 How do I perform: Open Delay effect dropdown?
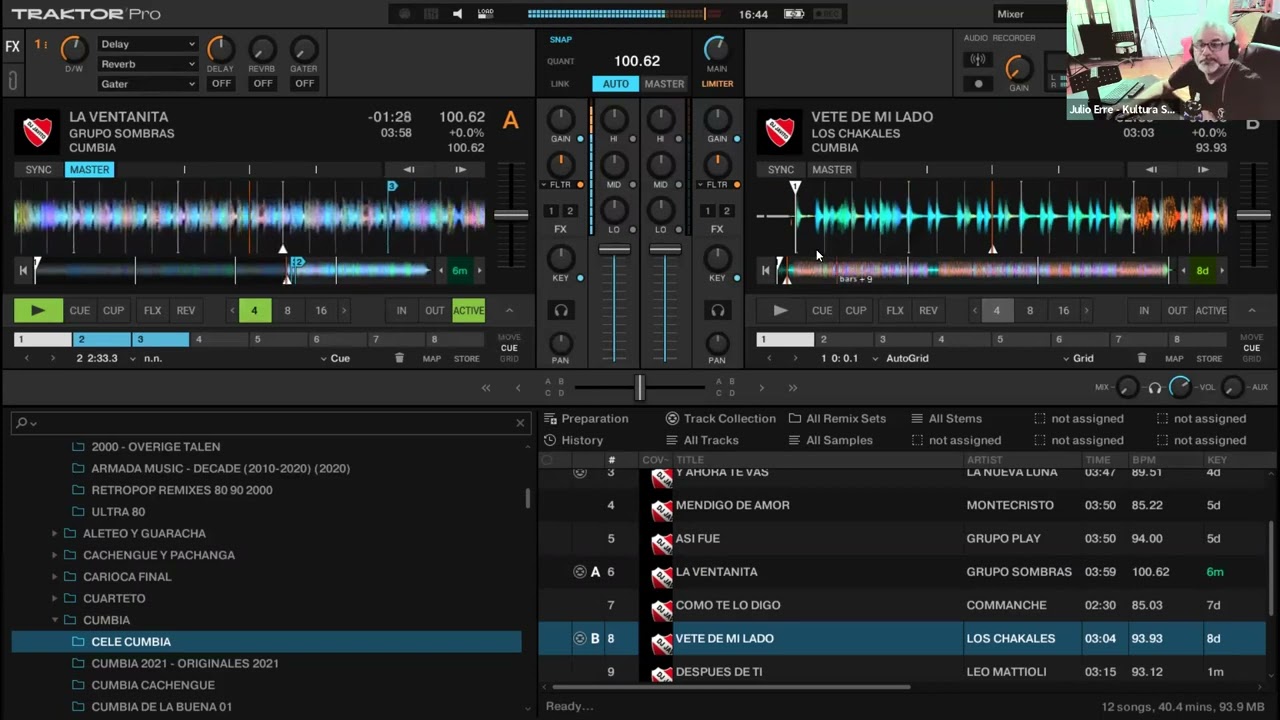[x=147, y=44]
